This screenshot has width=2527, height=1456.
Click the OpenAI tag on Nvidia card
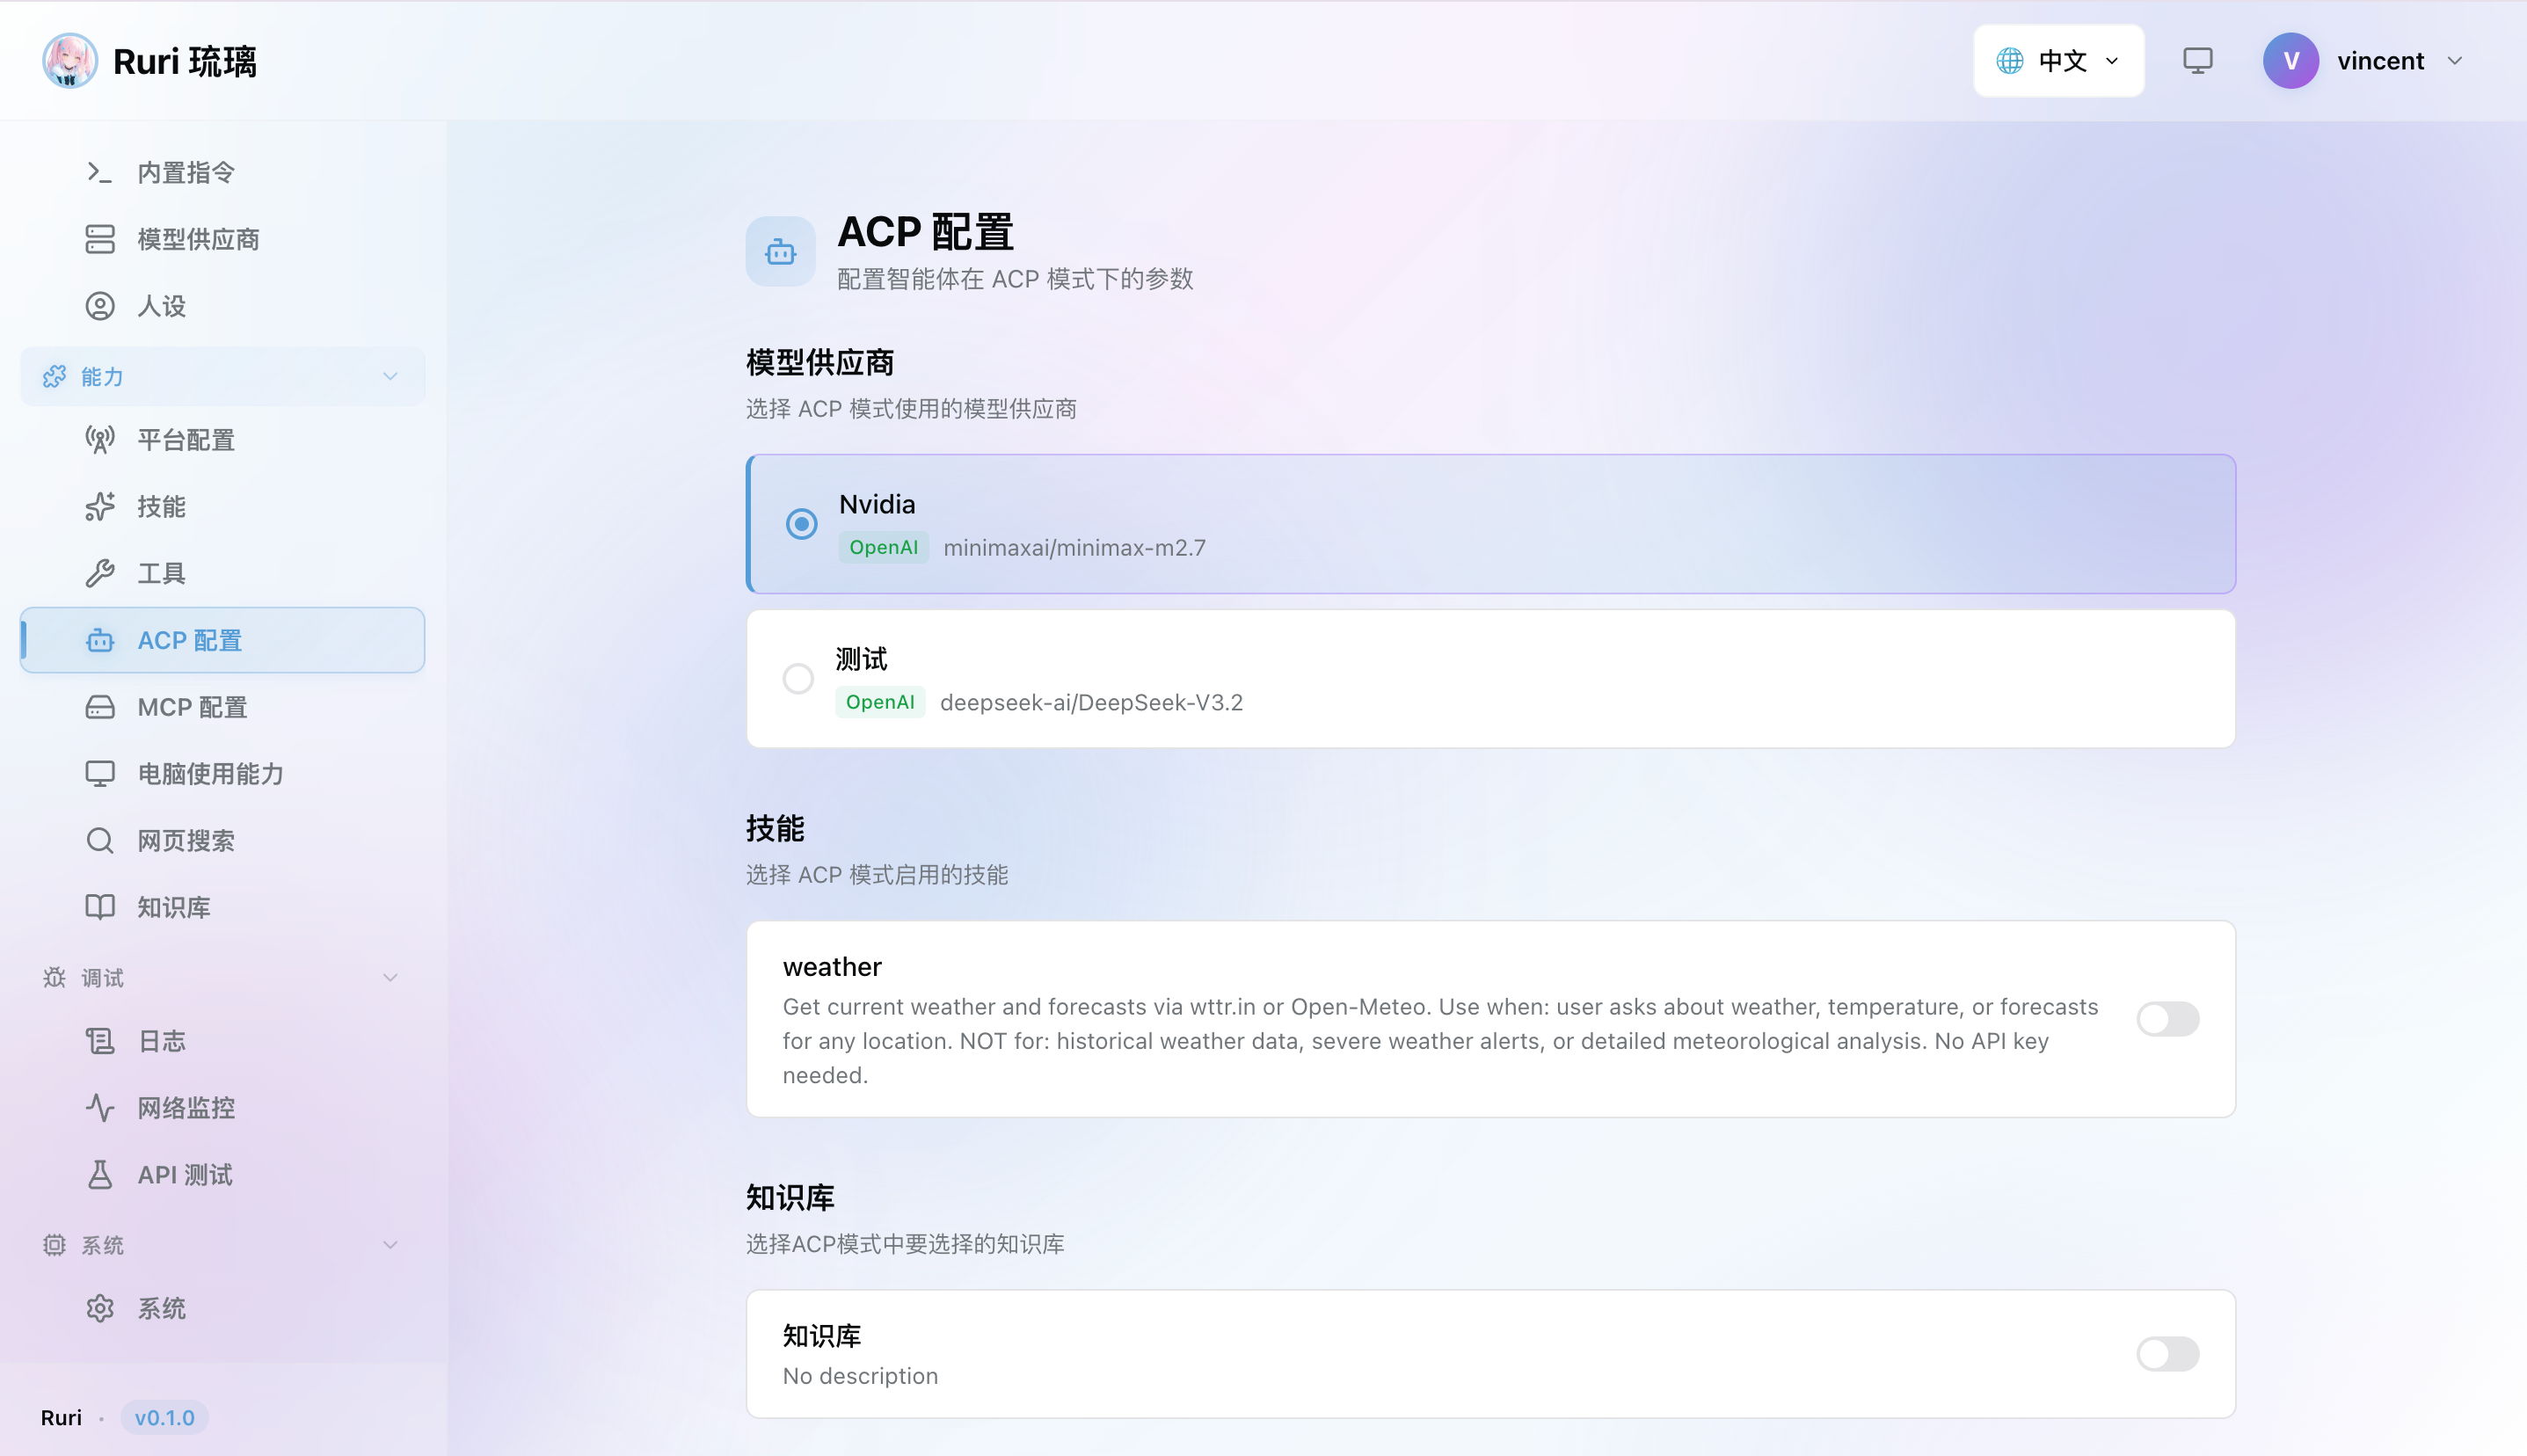883,547
